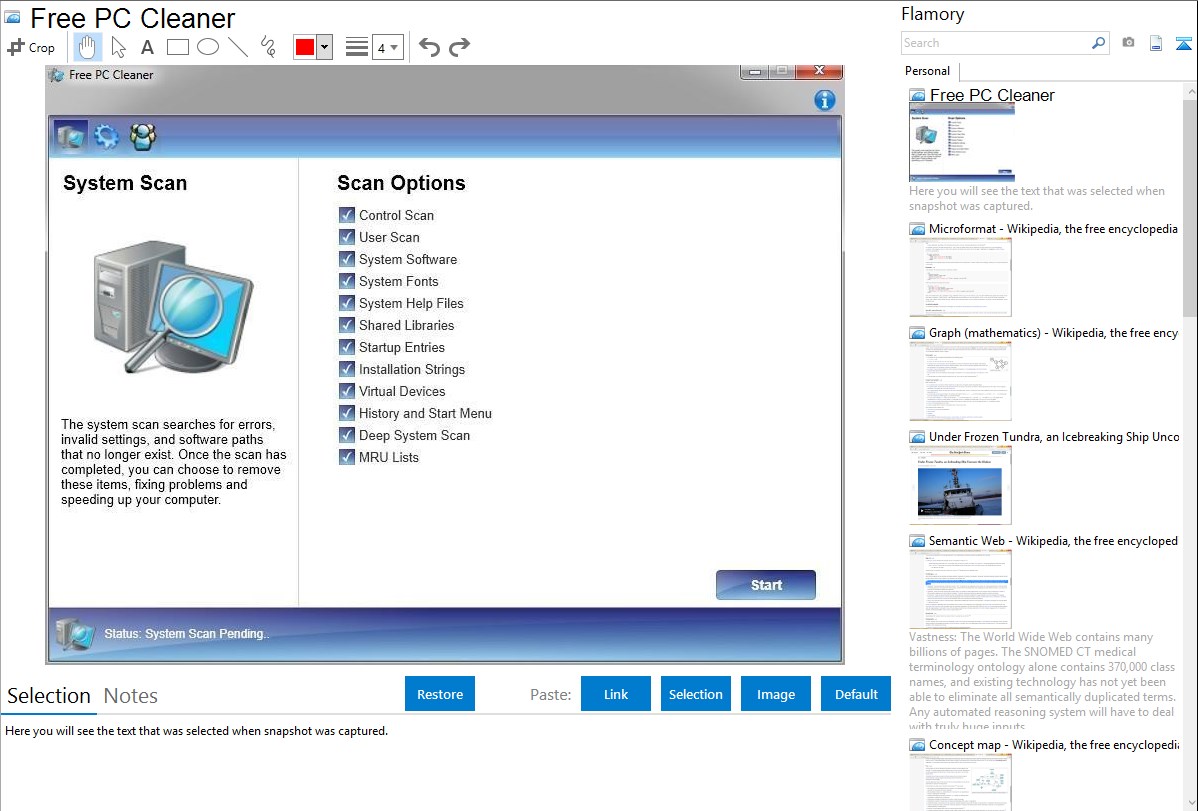Click the blue info icon
Image resolution: width=1198 pixels, height=811 pixels.
click(824, 100)
